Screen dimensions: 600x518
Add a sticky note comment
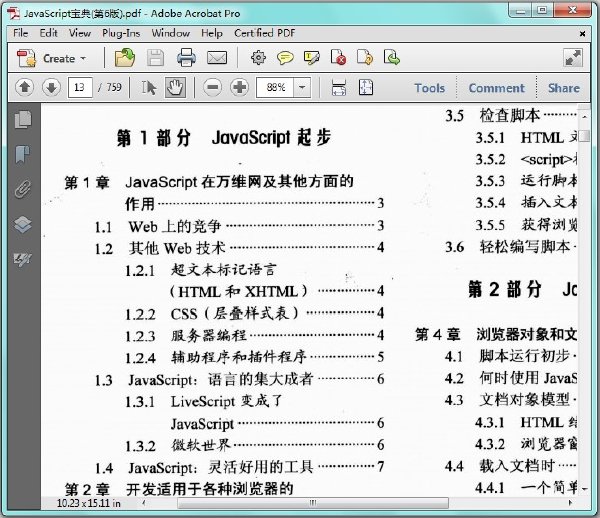coord(285,58)
